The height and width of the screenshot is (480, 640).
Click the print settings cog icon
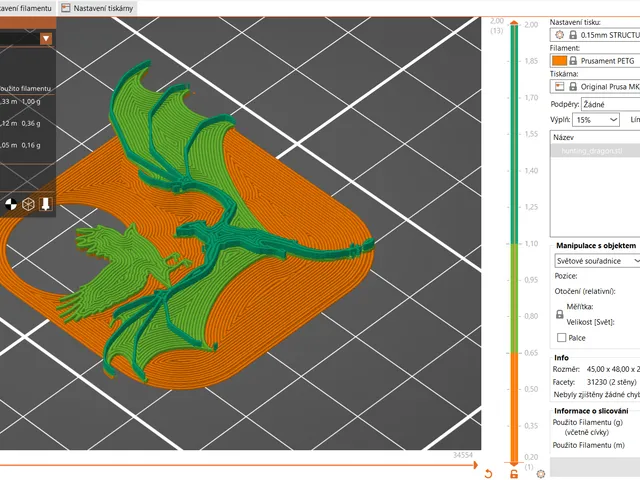(x=559, y=35)
